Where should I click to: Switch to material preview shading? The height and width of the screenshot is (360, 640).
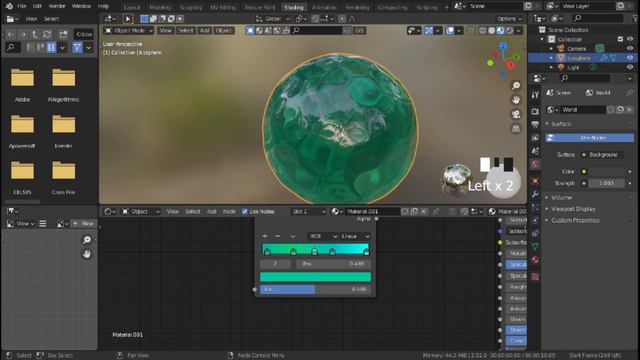(501, 31)
